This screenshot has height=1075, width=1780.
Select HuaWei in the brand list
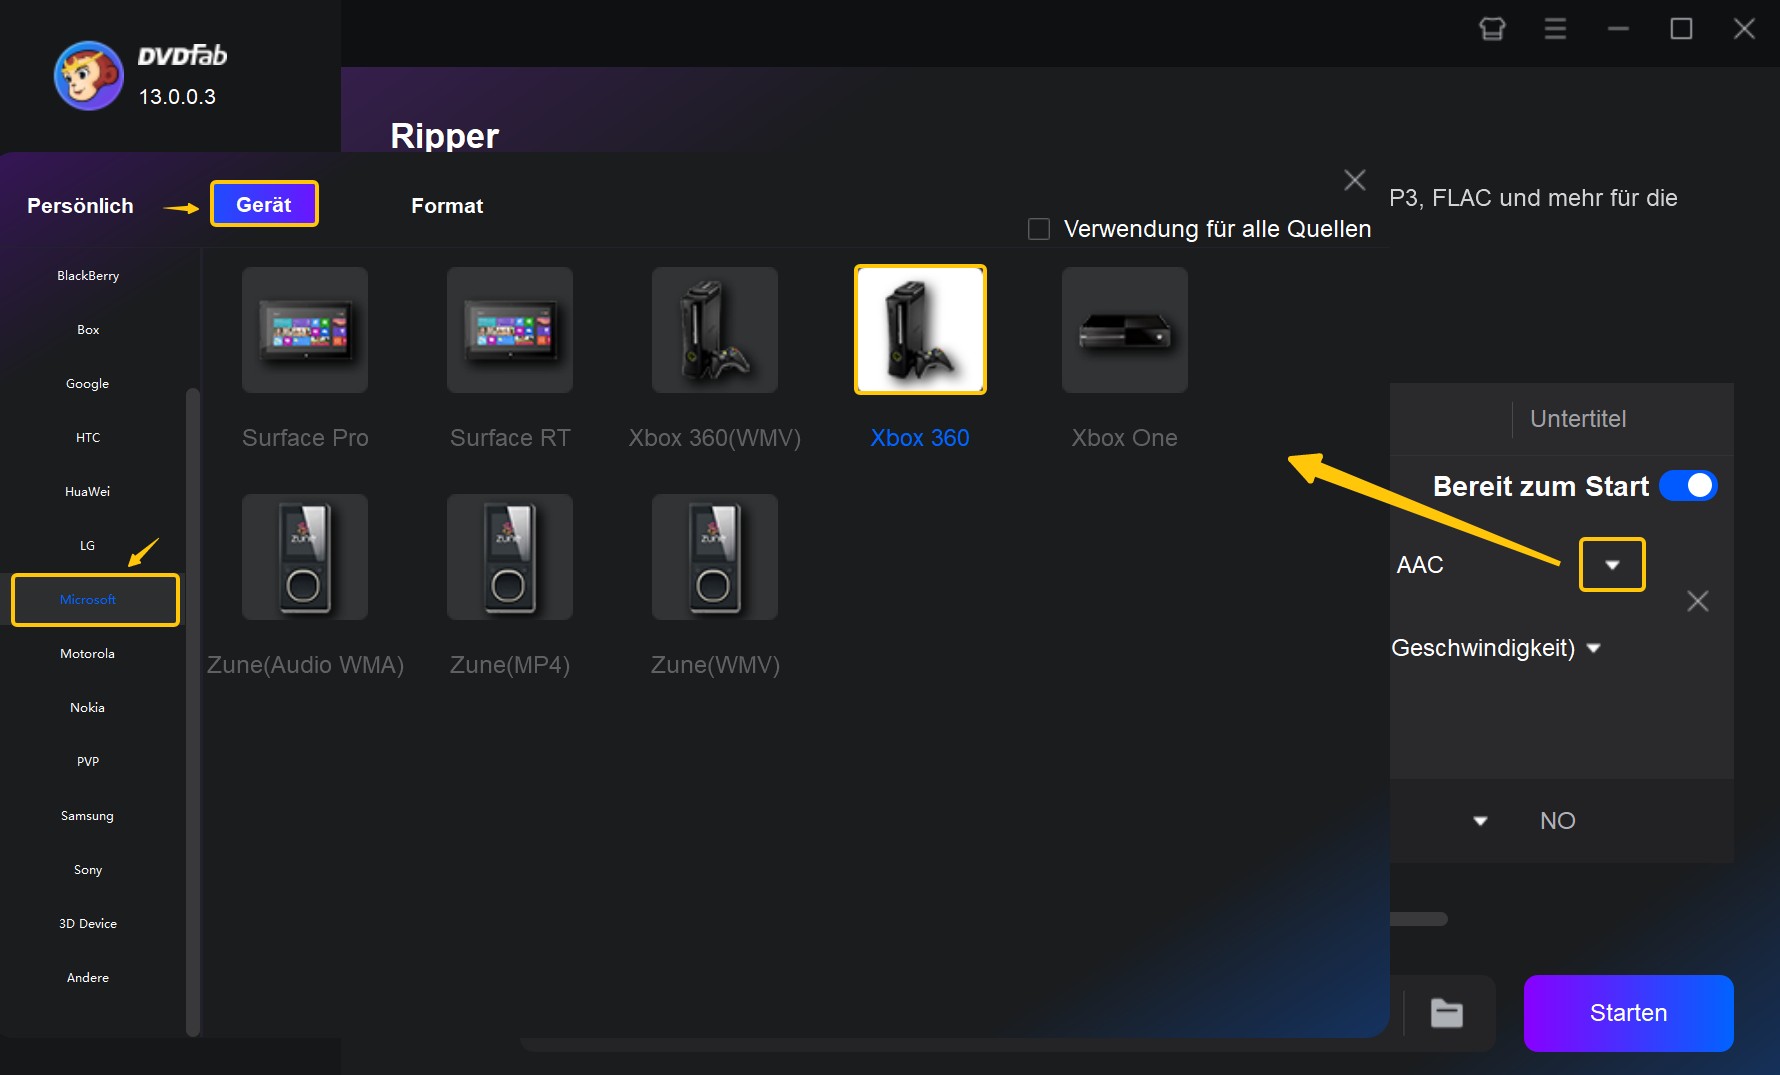[x=88, y=492]
